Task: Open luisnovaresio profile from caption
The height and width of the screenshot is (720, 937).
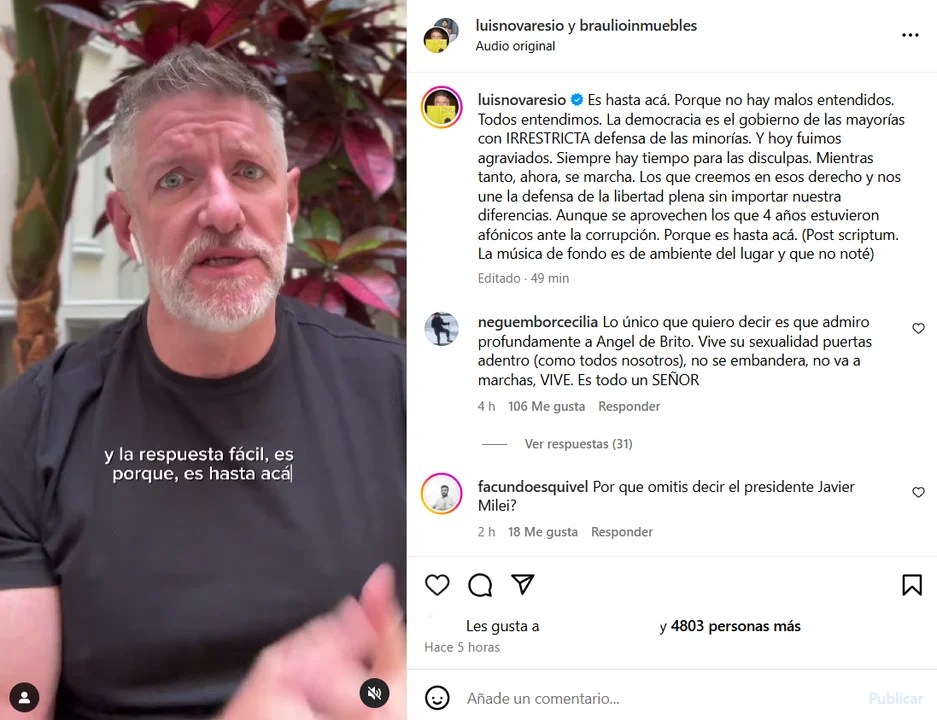Action: [x=522, y=100]
